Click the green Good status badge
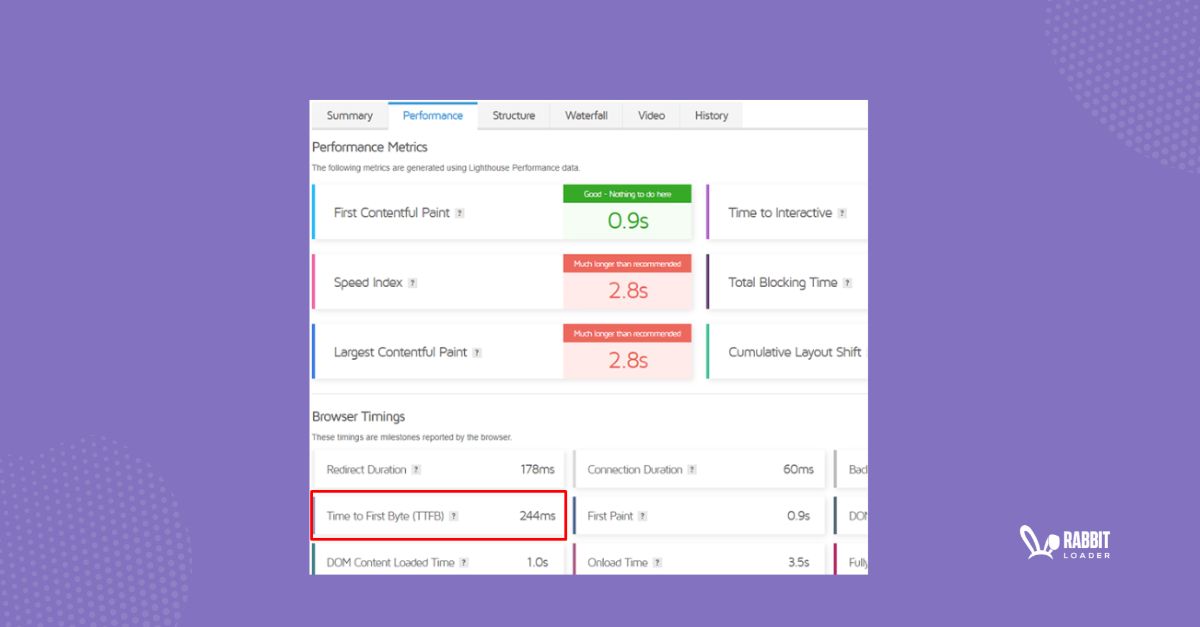 (x=627, y=192)
